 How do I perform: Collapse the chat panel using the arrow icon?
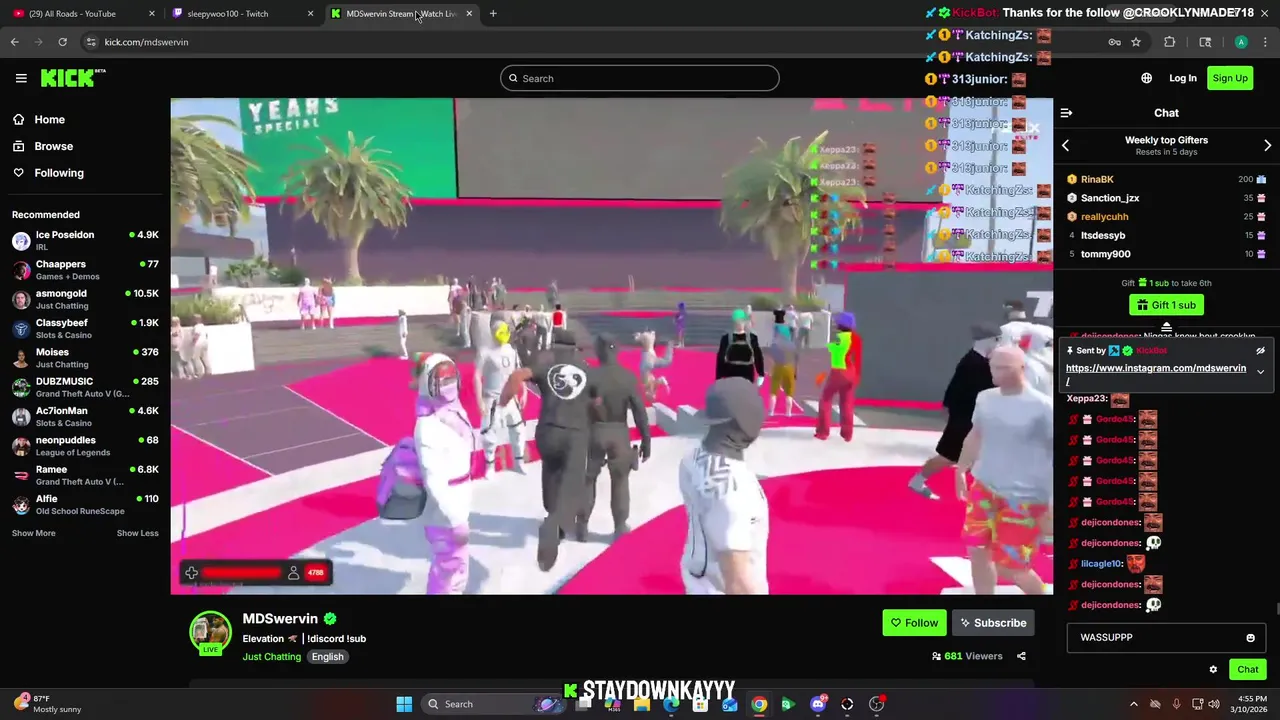(1066, 113)
